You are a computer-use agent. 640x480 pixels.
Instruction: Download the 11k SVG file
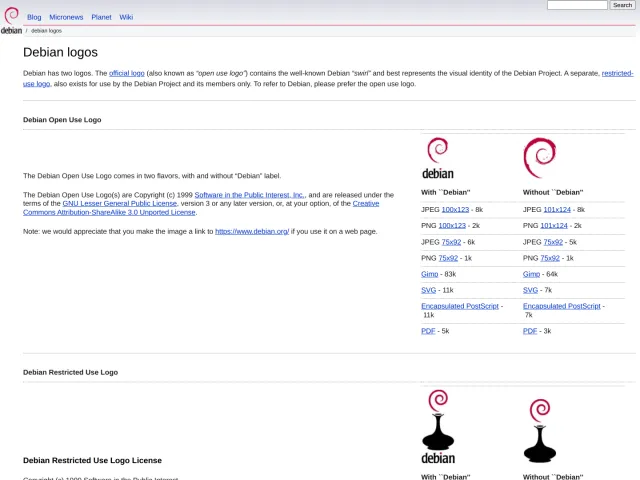coord(429,290)
